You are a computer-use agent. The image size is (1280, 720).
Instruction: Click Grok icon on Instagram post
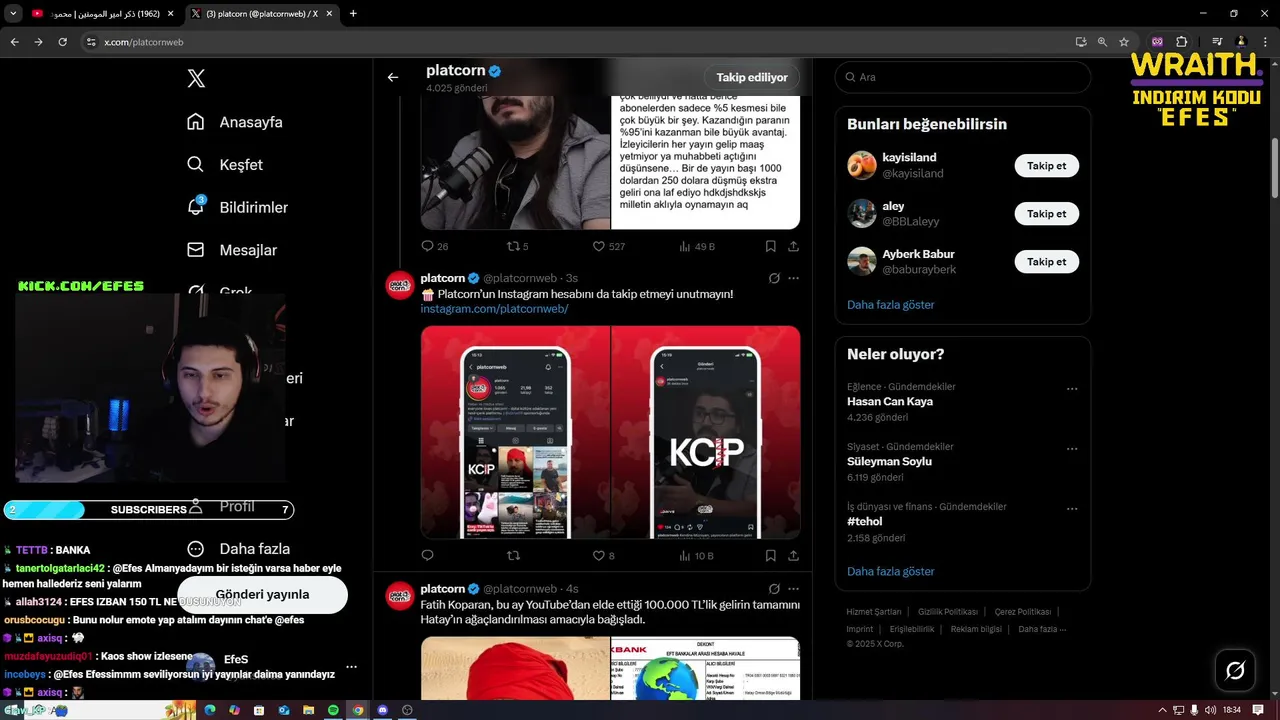pos(774,278)
